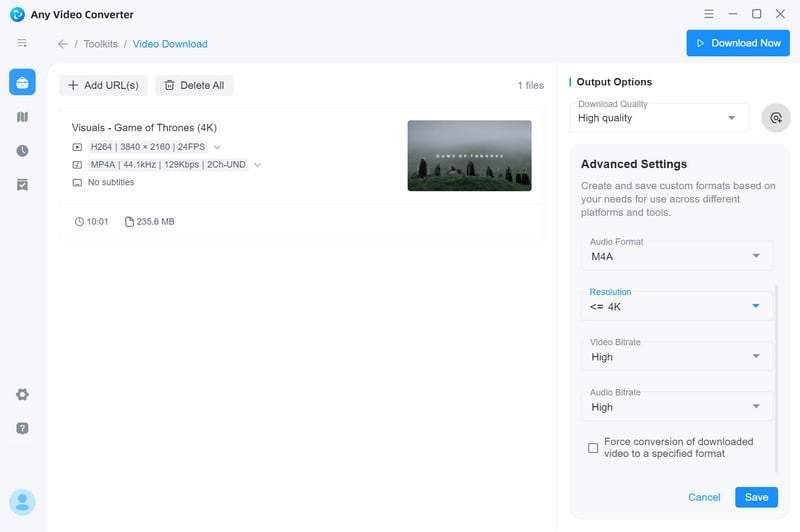Screen dimensions: 800x532
Task: Open the format library sidebar icon
Action: [x=22, y=117]
